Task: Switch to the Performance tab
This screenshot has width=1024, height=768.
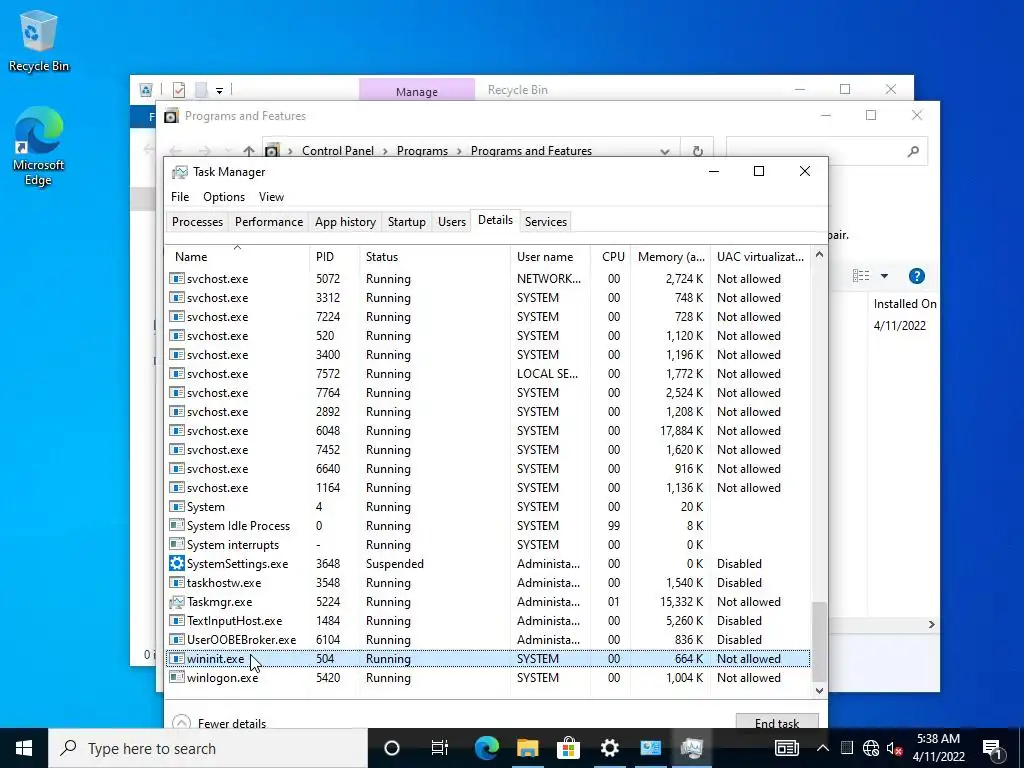Action: 269,222
